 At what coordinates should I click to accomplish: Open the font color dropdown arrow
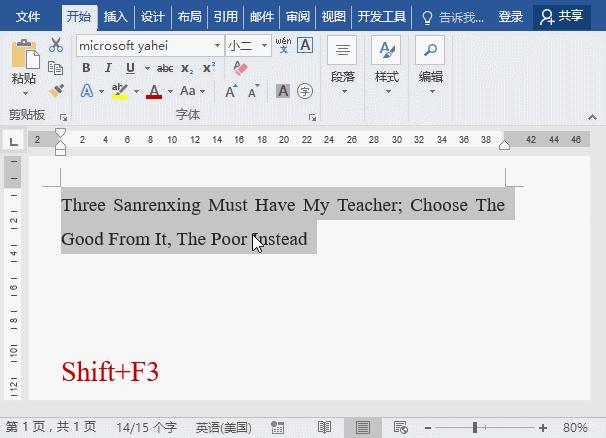[x=170, y=92]
